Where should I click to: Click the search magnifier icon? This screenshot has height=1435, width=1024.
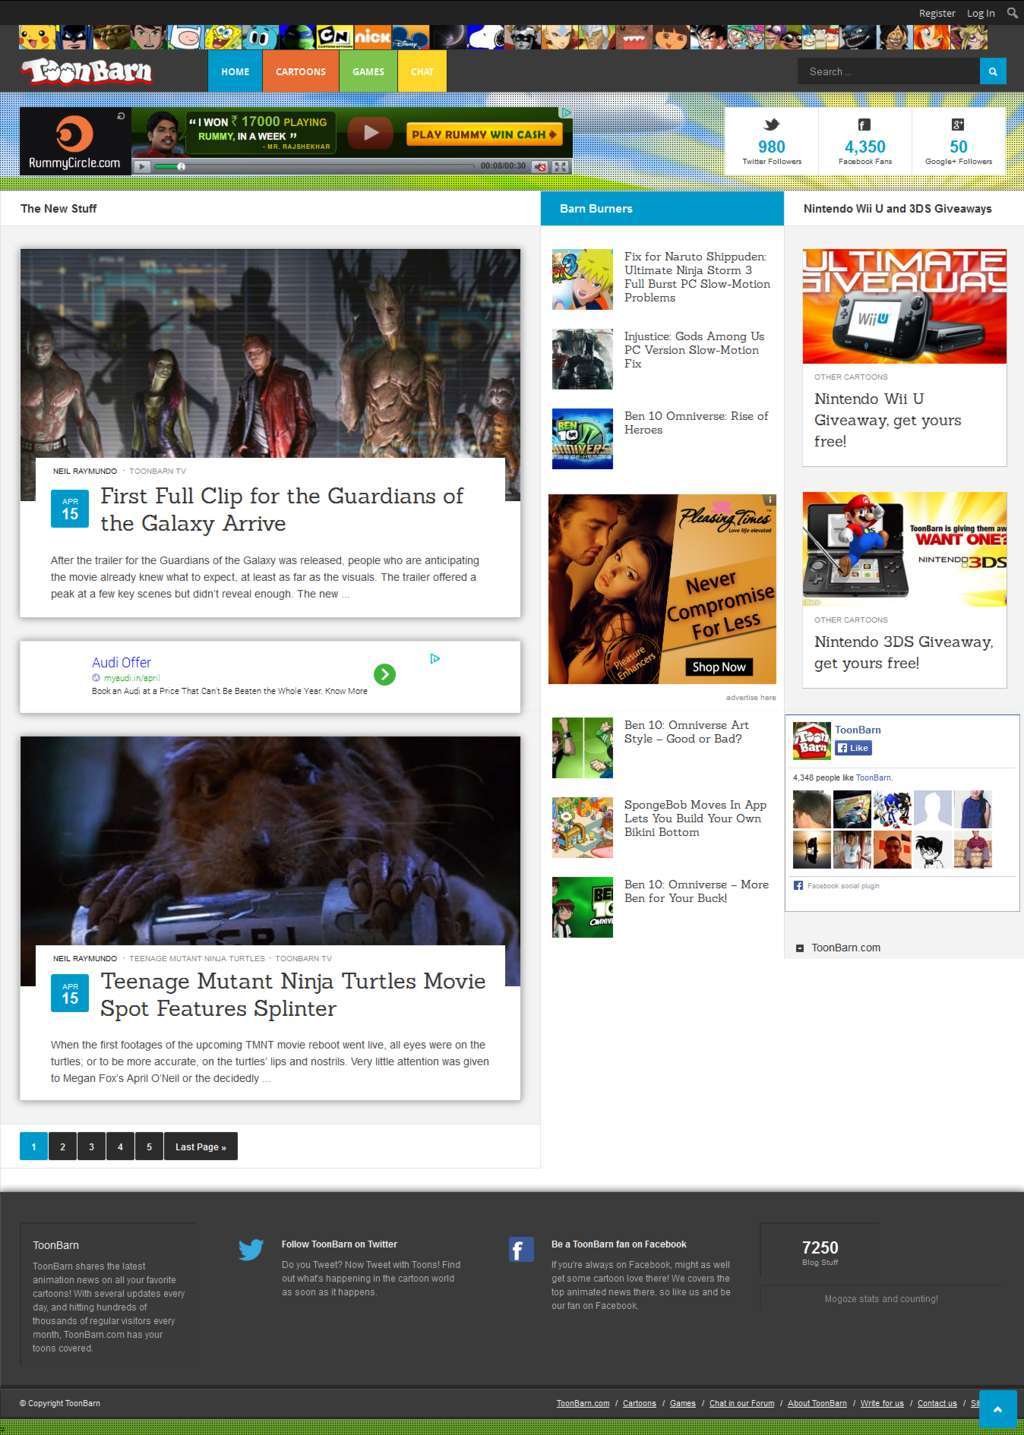click(x=992, y=72)
